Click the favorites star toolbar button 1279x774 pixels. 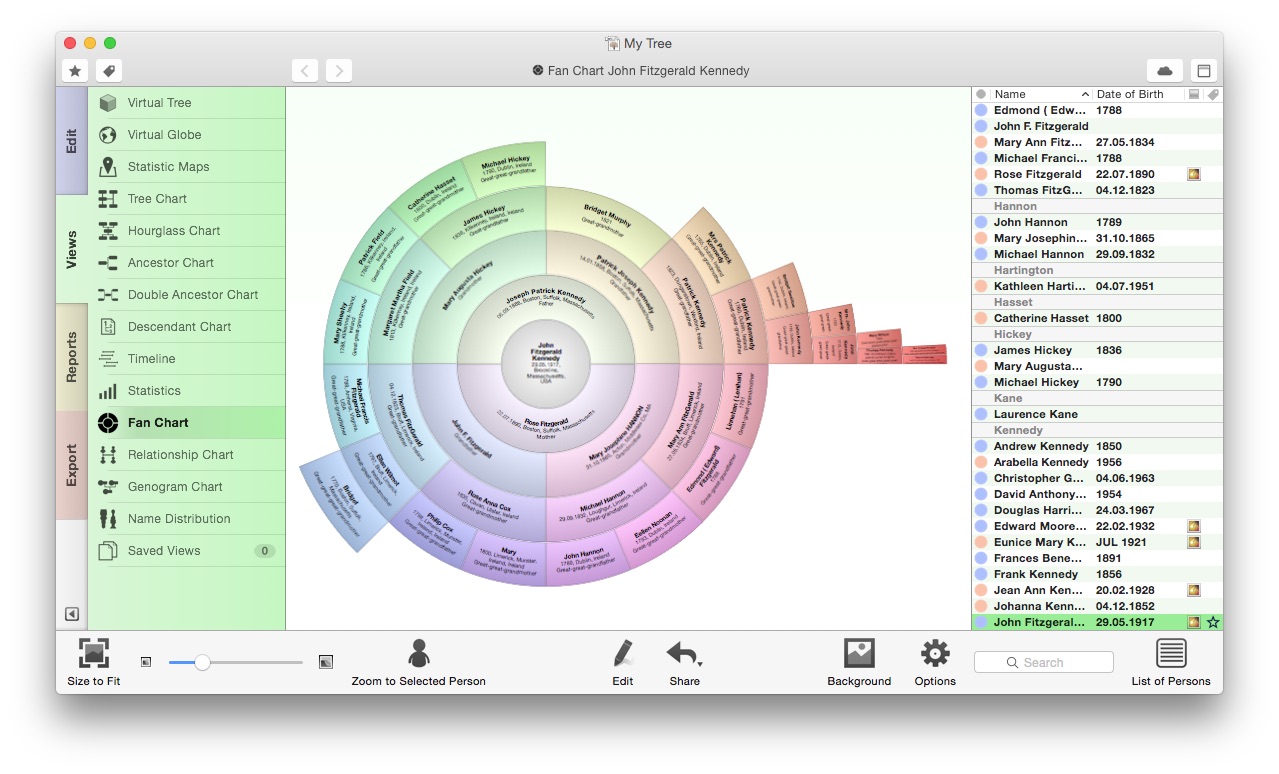[75, 71]
